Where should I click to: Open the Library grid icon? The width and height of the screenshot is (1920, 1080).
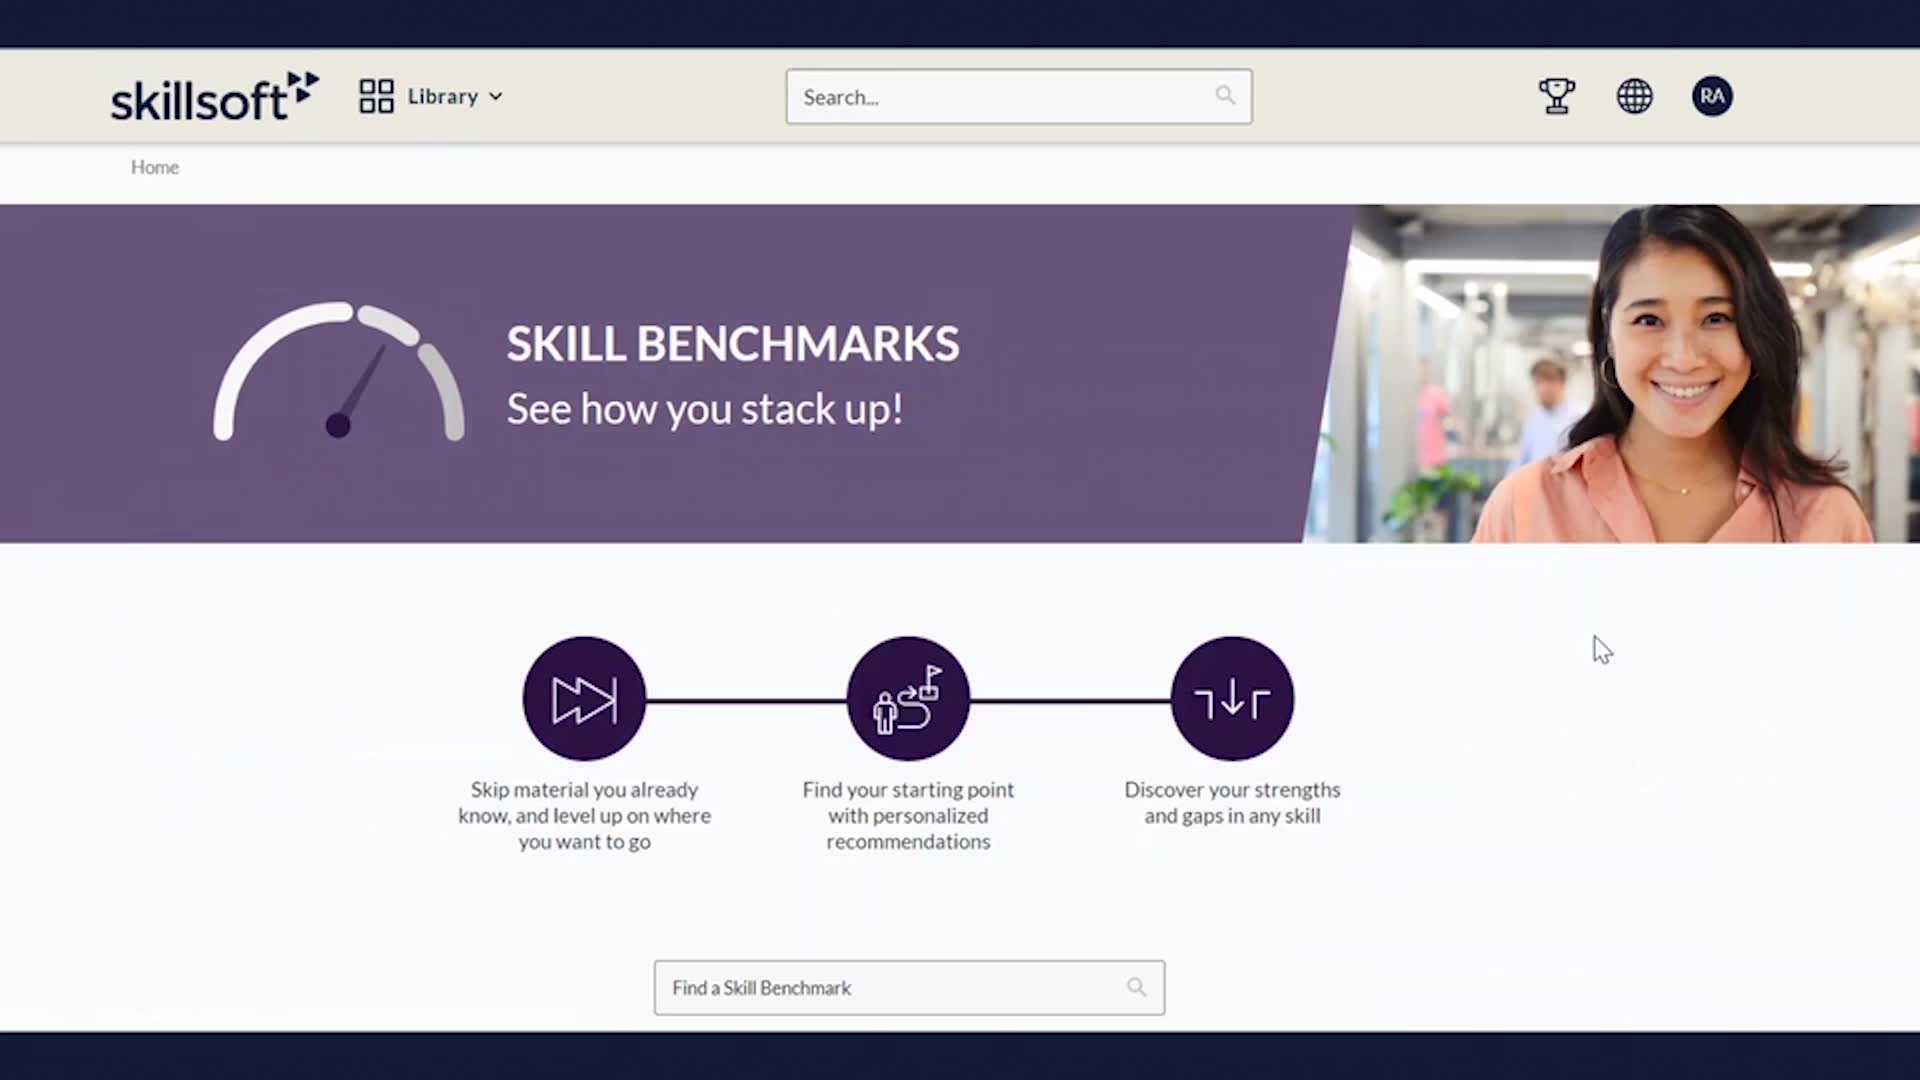(376, 97)
